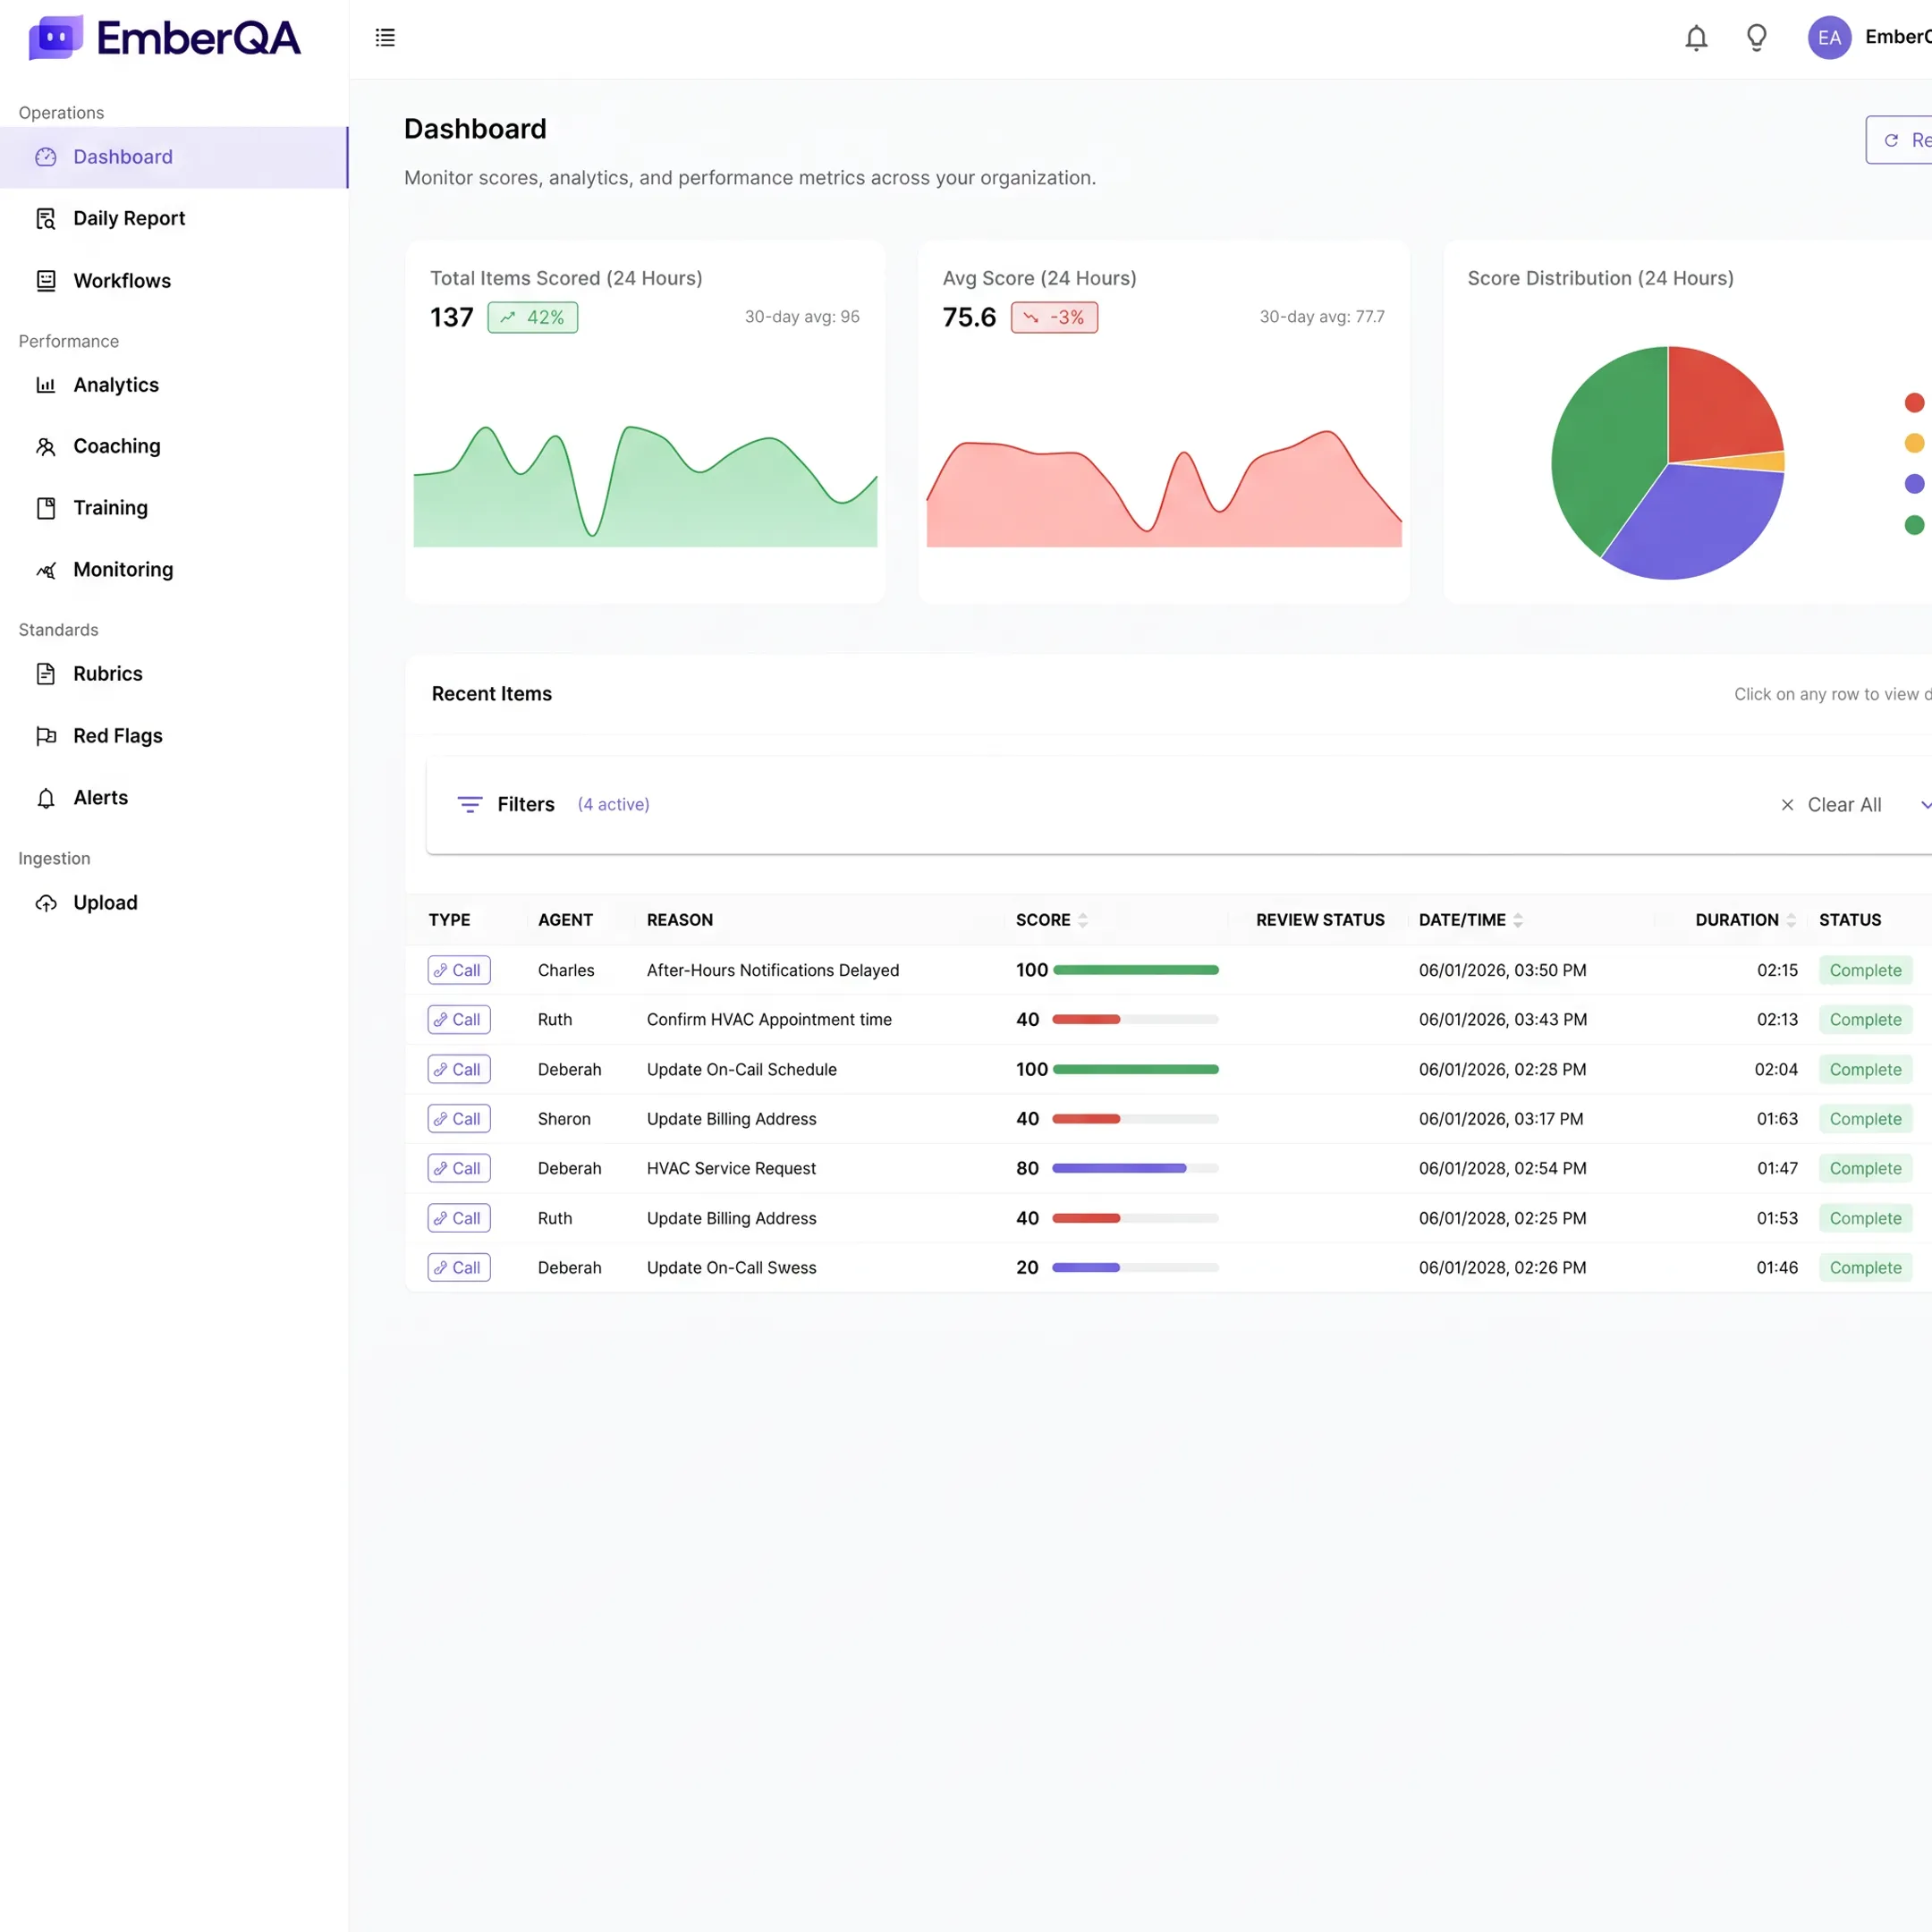
Task: Click the Alerts bell icon in sidebar
Action: pos(46,798)
